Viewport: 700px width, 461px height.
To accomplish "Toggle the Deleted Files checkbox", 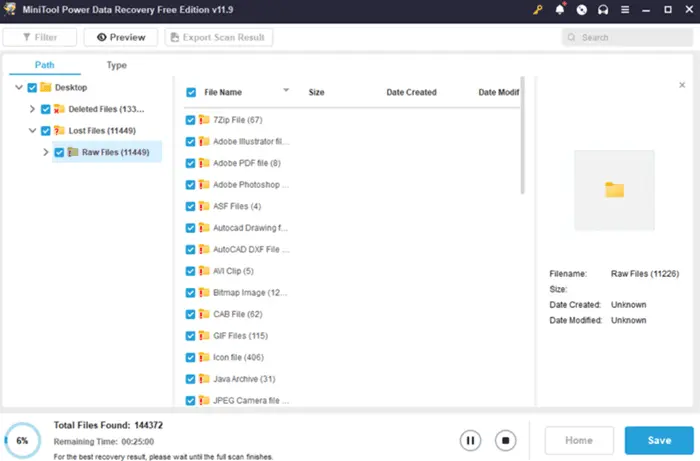I will [46, 109].
